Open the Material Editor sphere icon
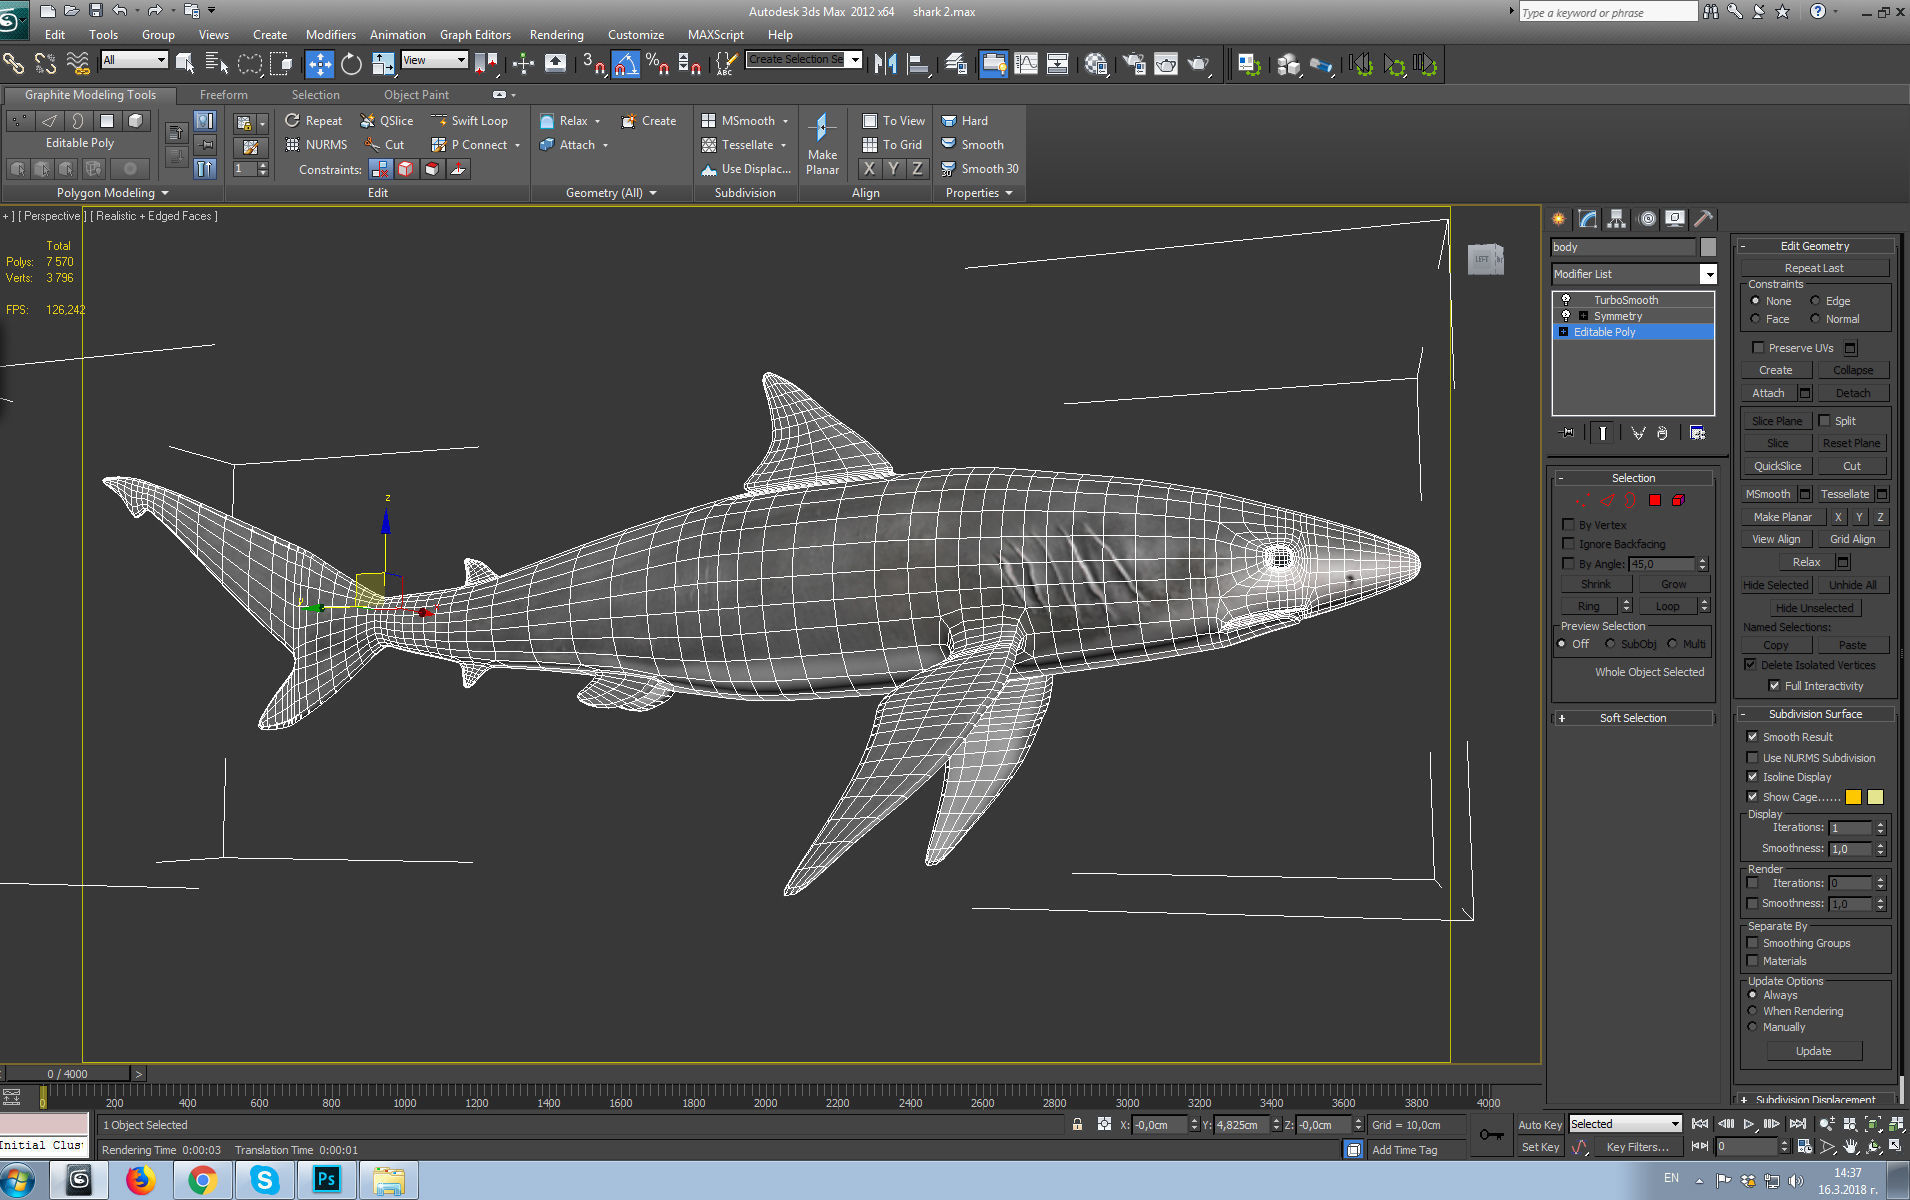The height and width of the screenshot is (1200, 1910). (x=1095, y=64)
